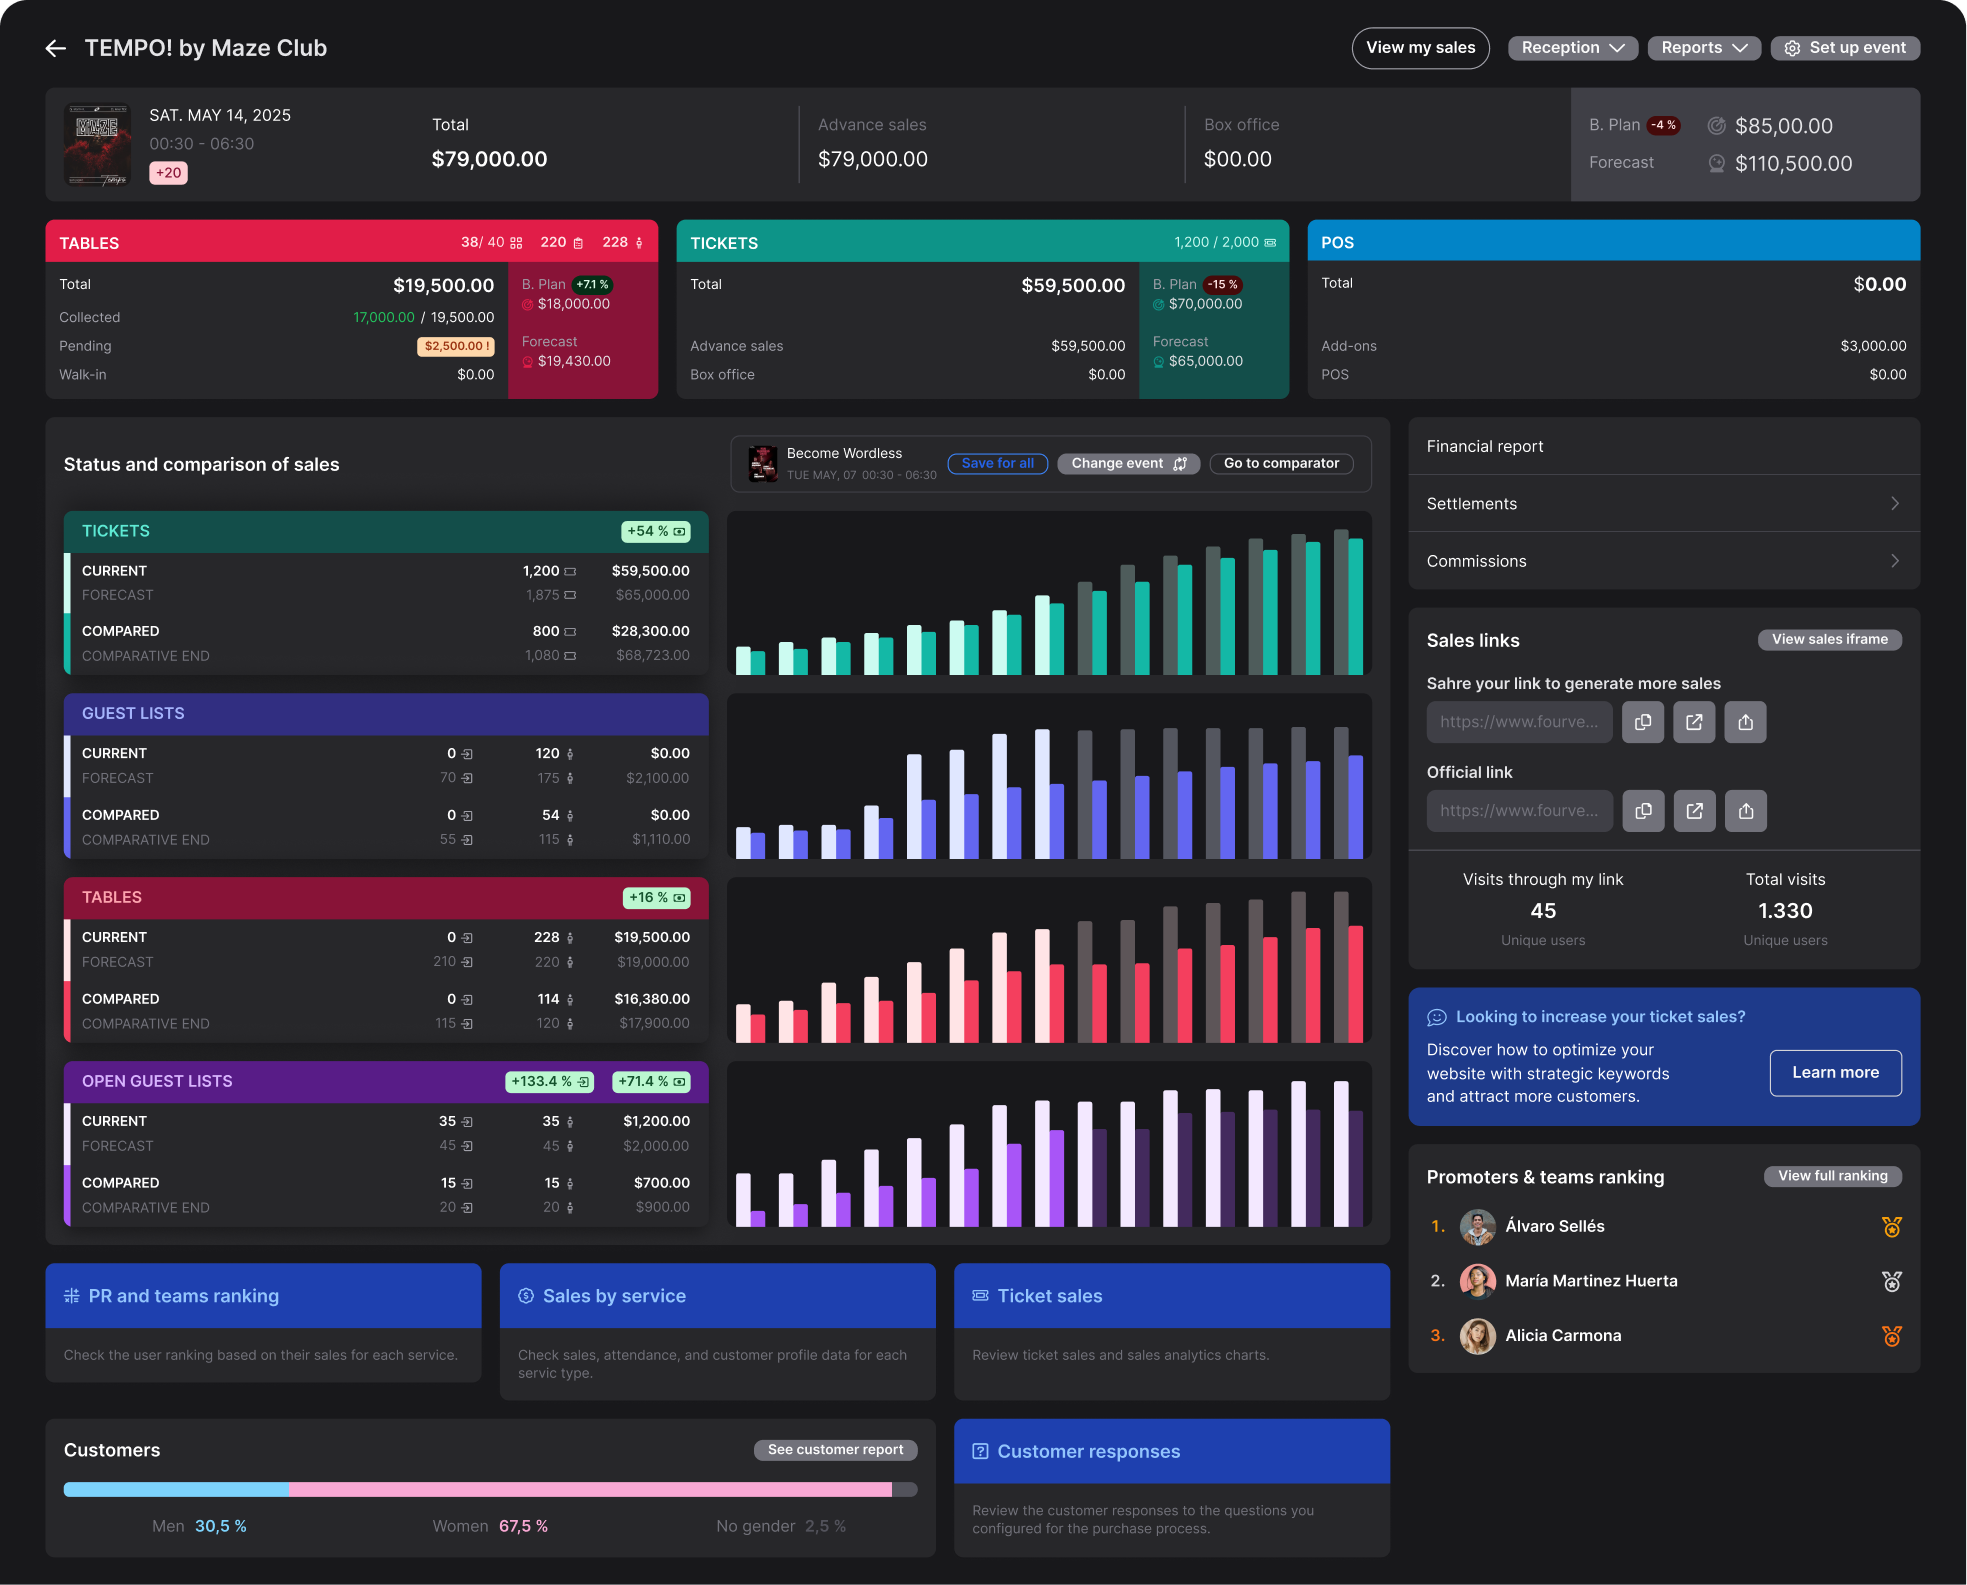Screen dimensions: 1967x1585
Task: Click Change event button
Action: click(1128, 464)
